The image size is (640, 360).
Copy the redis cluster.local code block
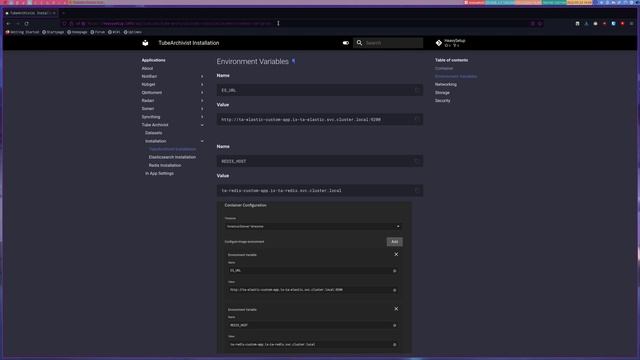[417, 190]
